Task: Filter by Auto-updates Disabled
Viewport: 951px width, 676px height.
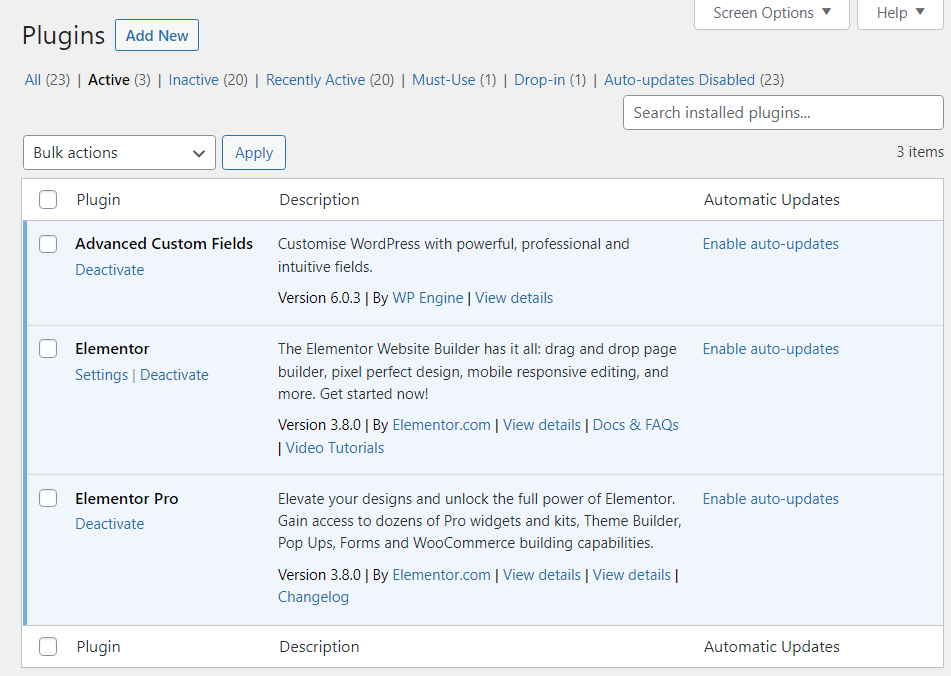Action: 679,80
